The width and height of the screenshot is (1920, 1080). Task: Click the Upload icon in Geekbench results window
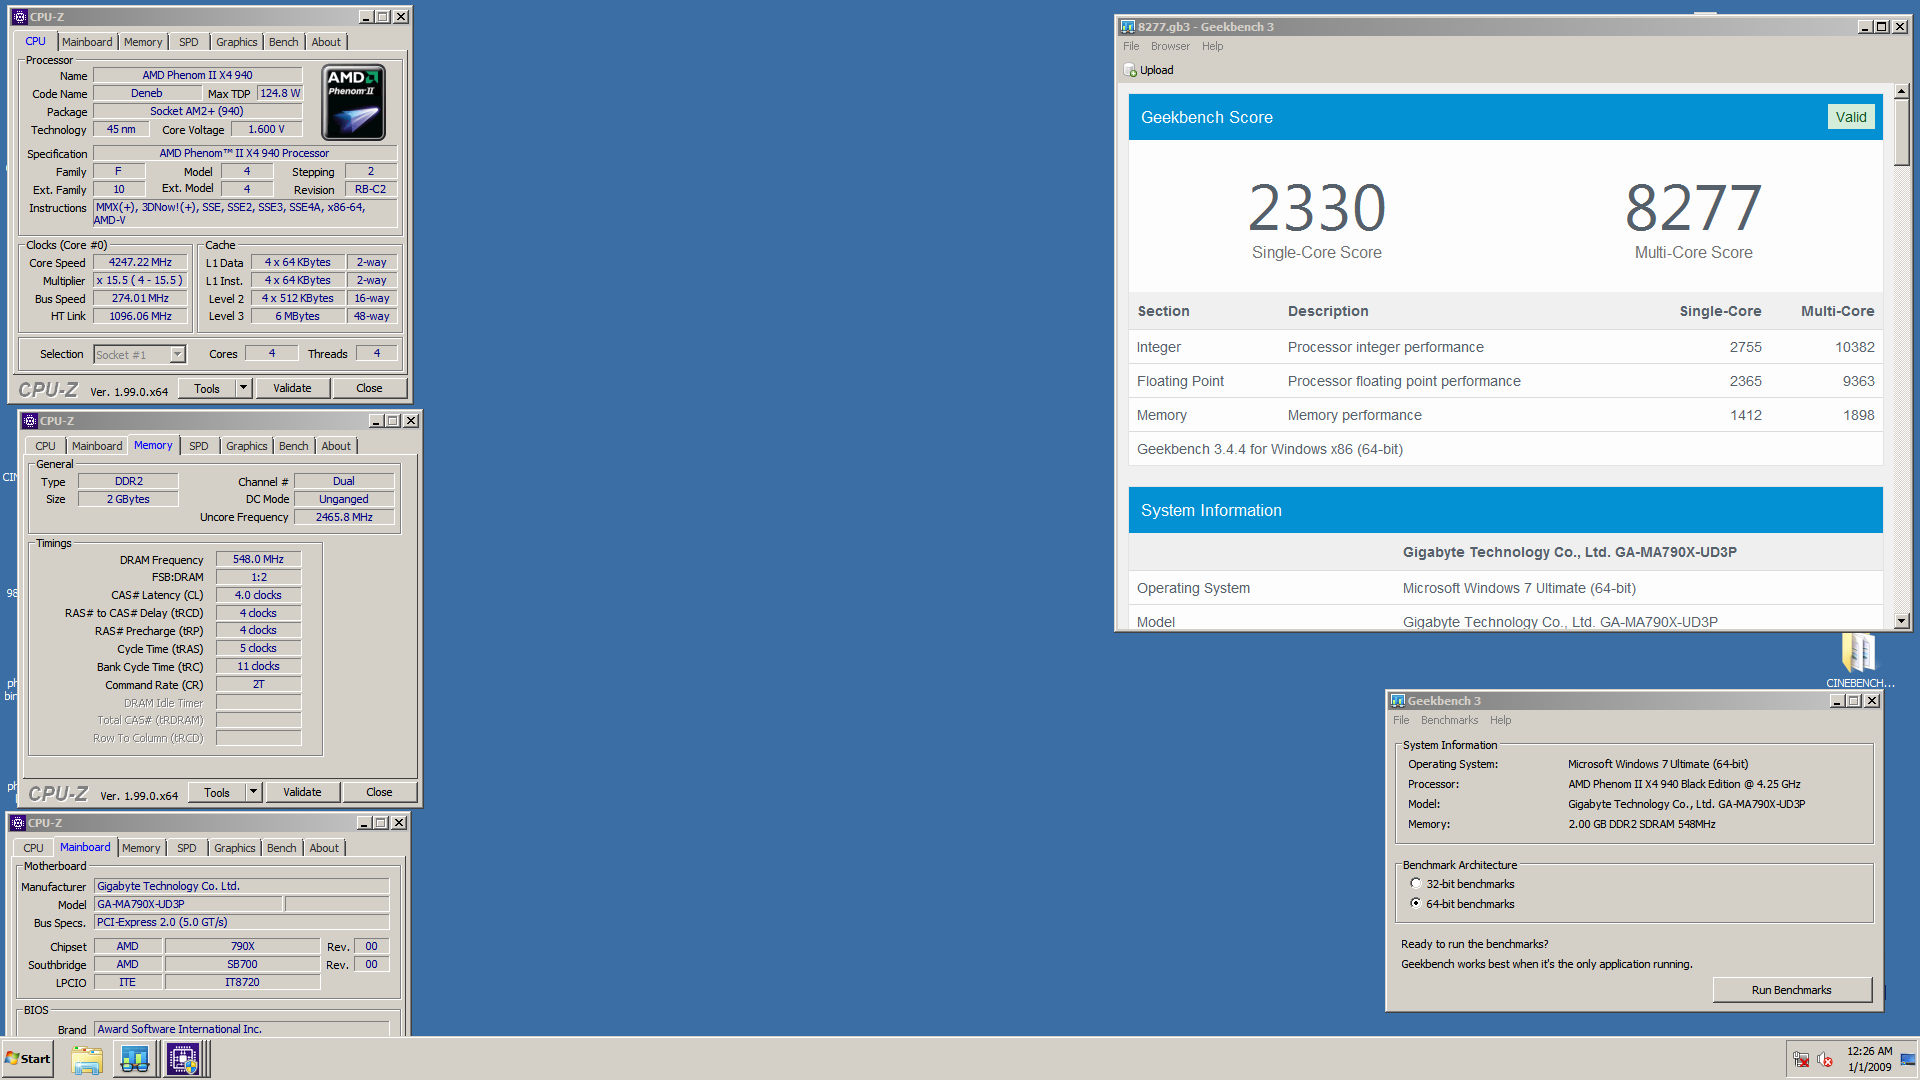point(1131,70)
